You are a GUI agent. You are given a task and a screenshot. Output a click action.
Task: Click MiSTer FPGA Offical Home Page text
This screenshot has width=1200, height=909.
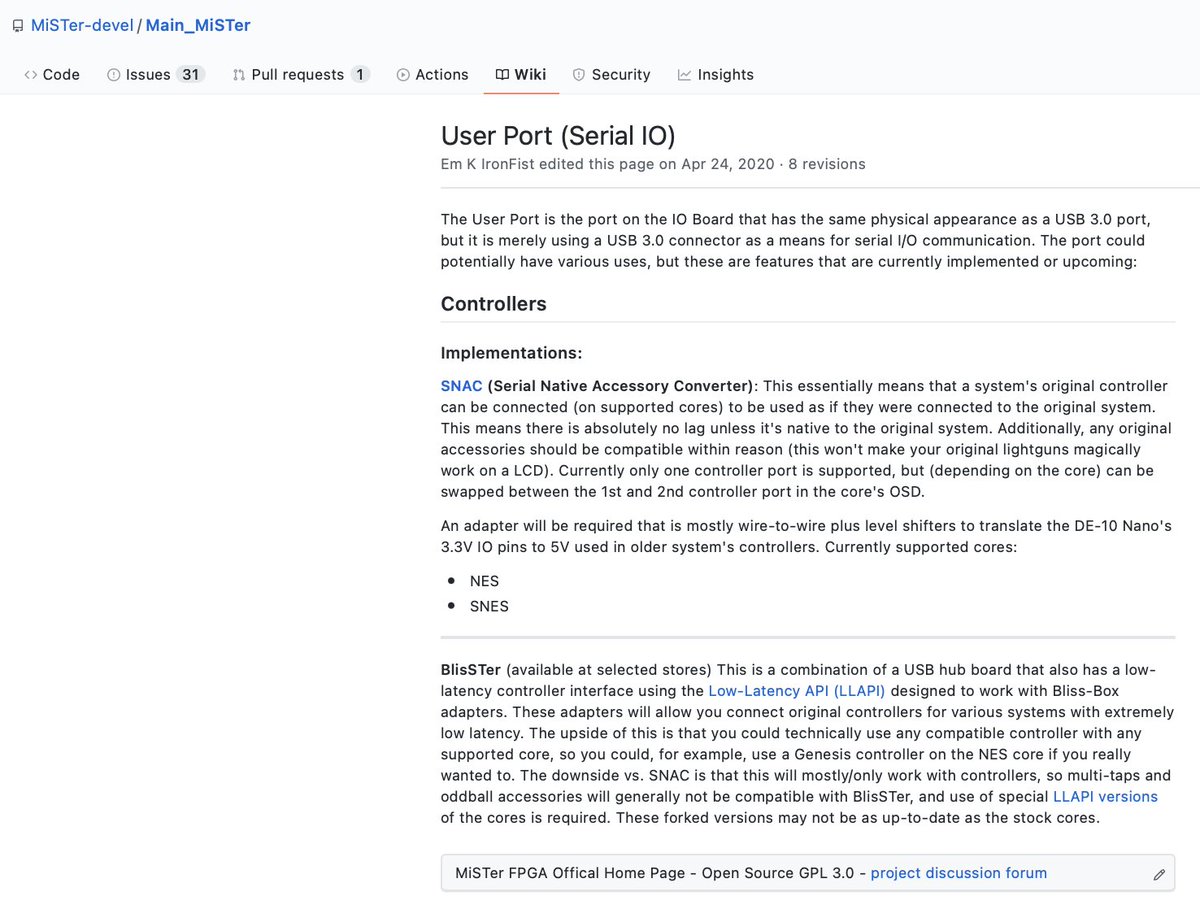click(571, 873)
